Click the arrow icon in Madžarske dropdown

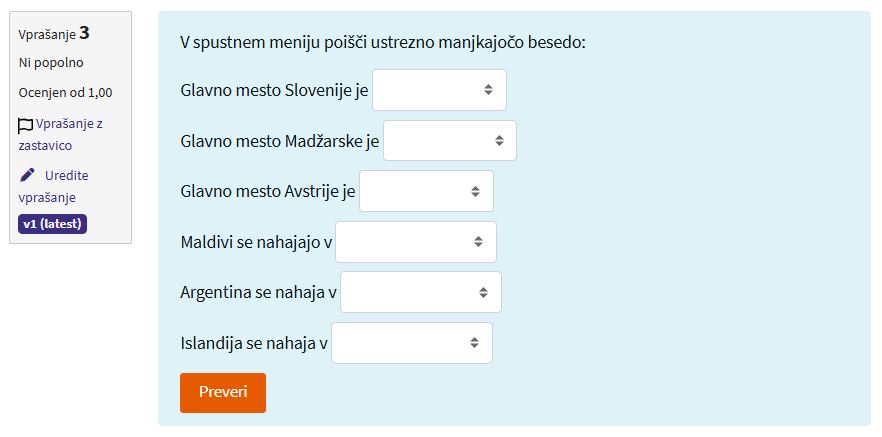pyautogui.click(x=498, y=141)
